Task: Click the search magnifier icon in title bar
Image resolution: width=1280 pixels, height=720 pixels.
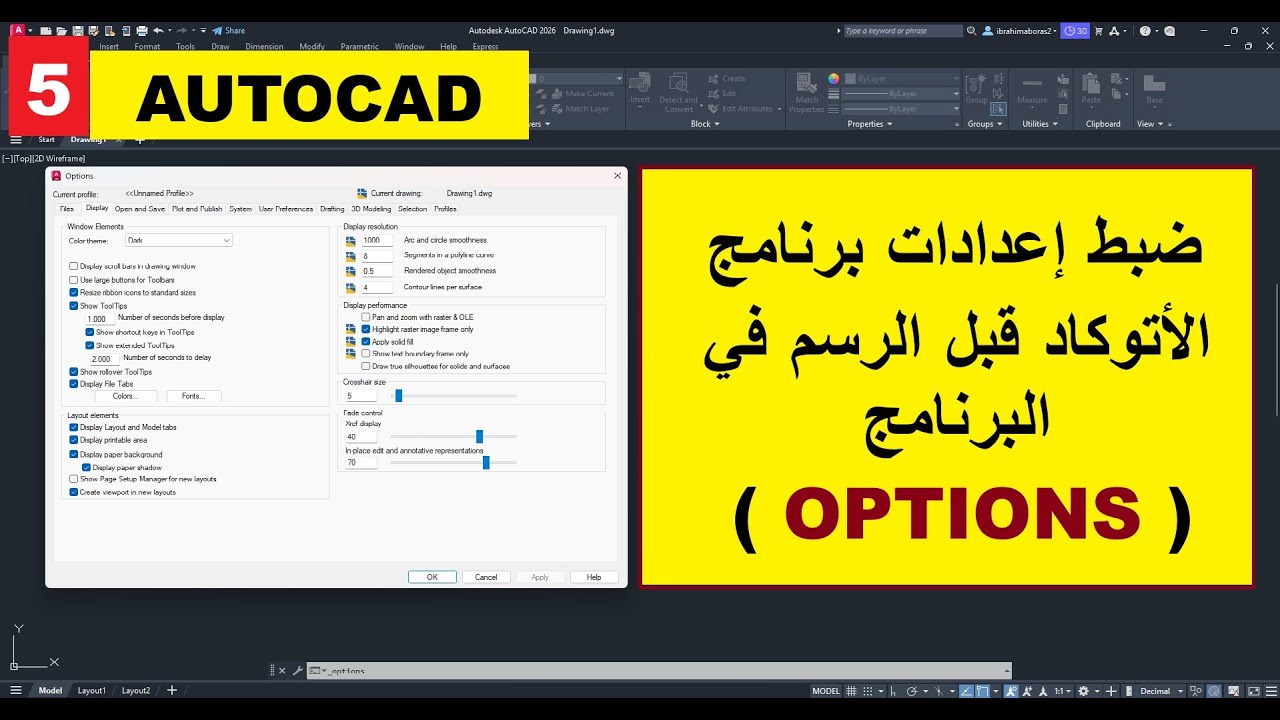Action: pyautogui.click(x=971, y=31)
